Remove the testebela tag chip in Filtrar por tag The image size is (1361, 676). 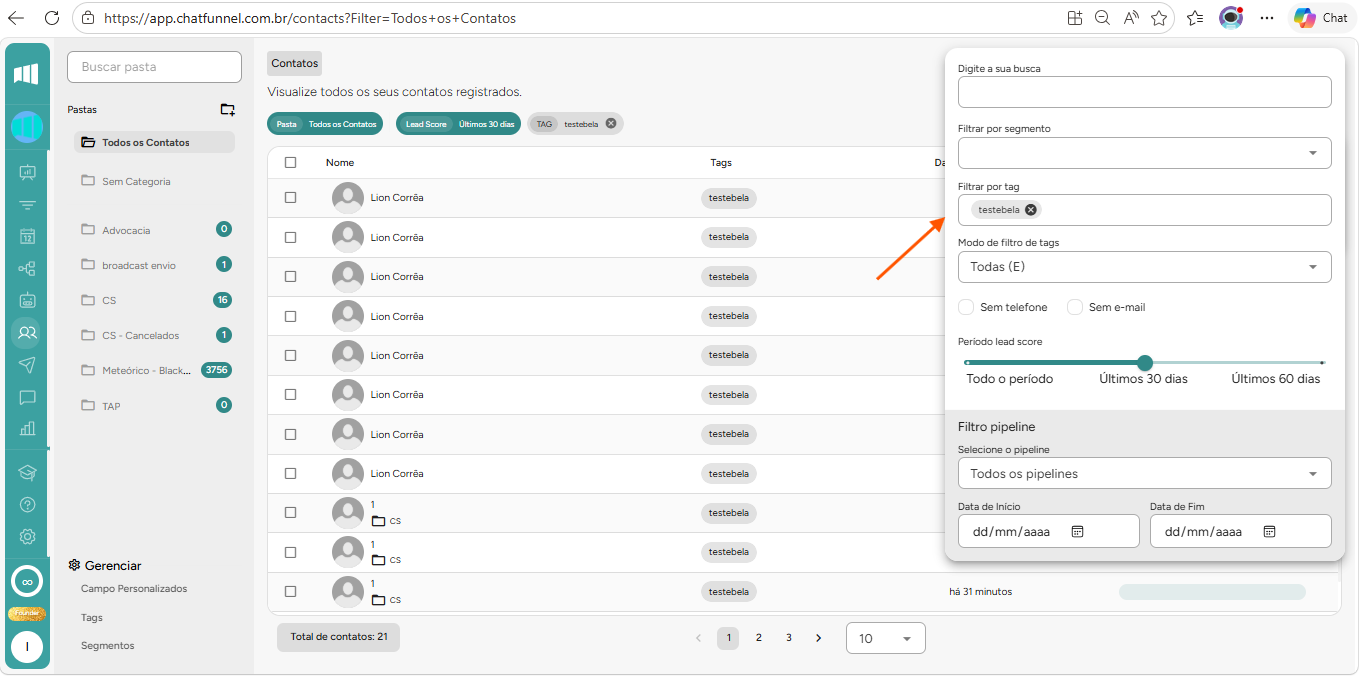(x=1031, y=210)
